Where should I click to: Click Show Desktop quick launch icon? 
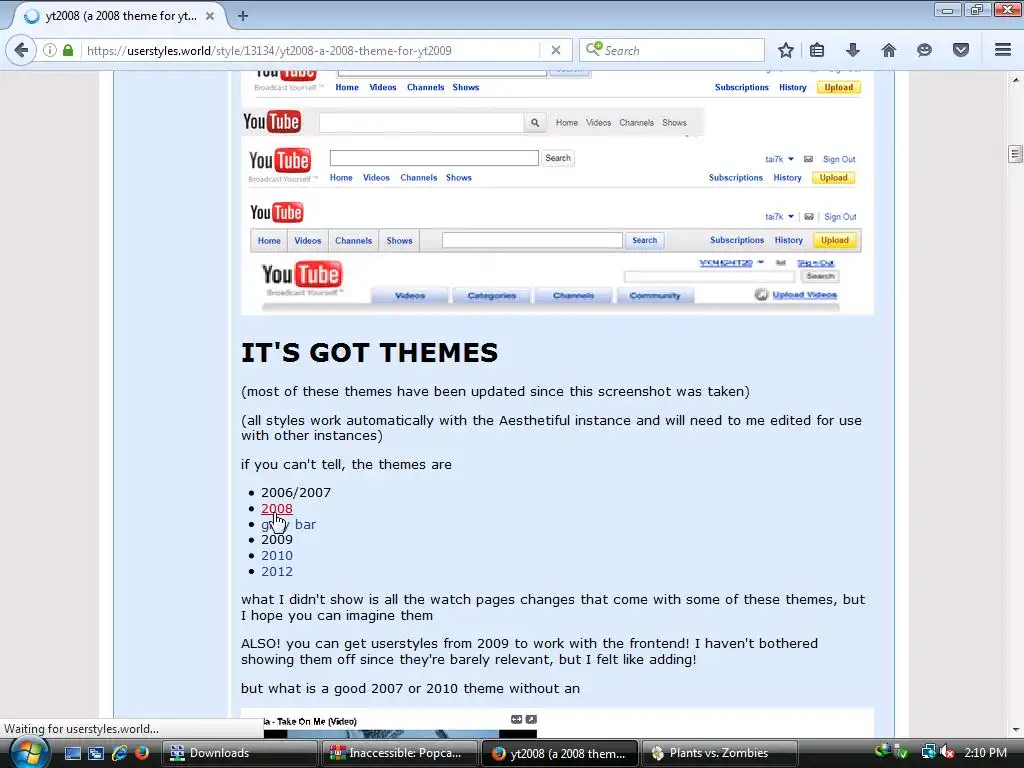(x=72, y=753)
